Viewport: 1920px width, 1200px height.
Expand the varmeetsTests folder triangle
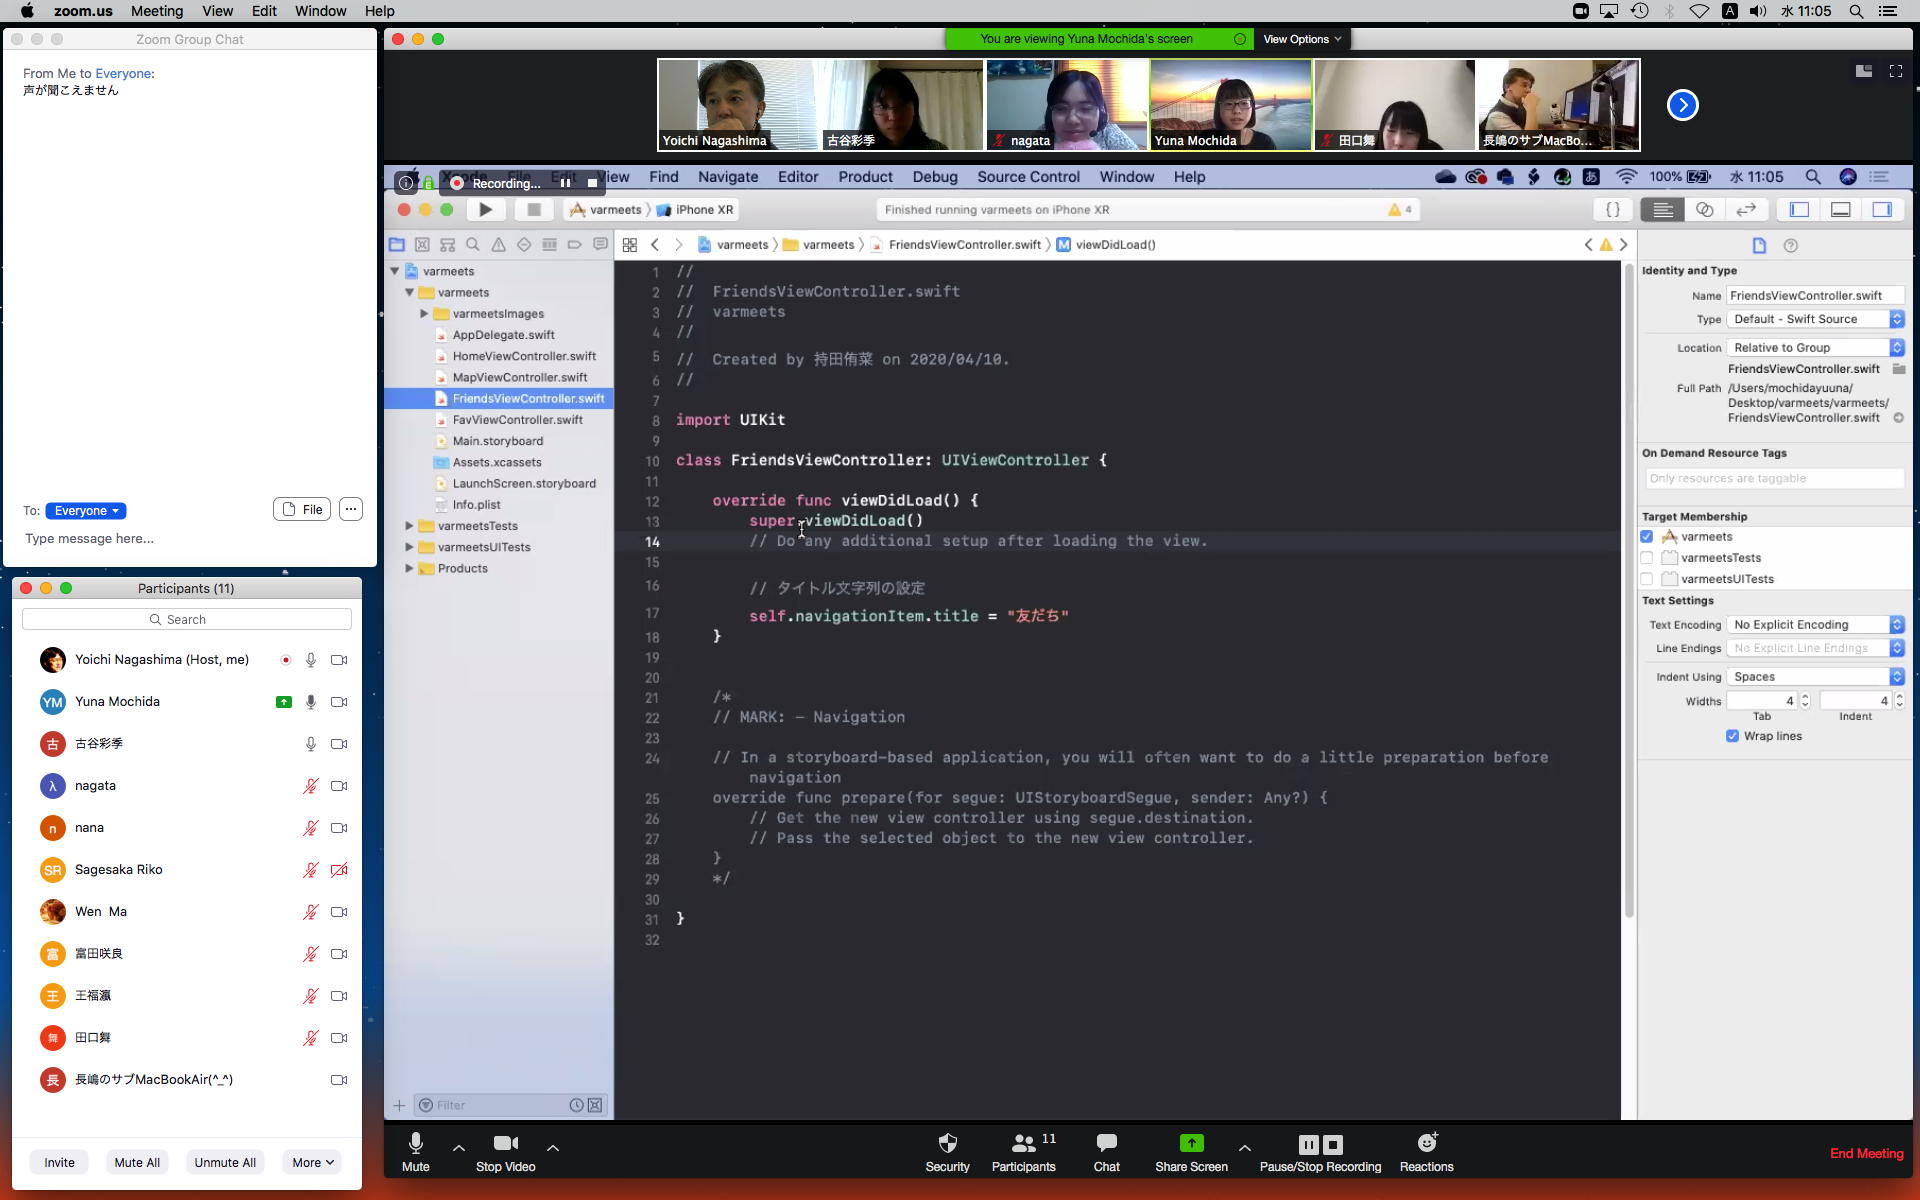409,526
